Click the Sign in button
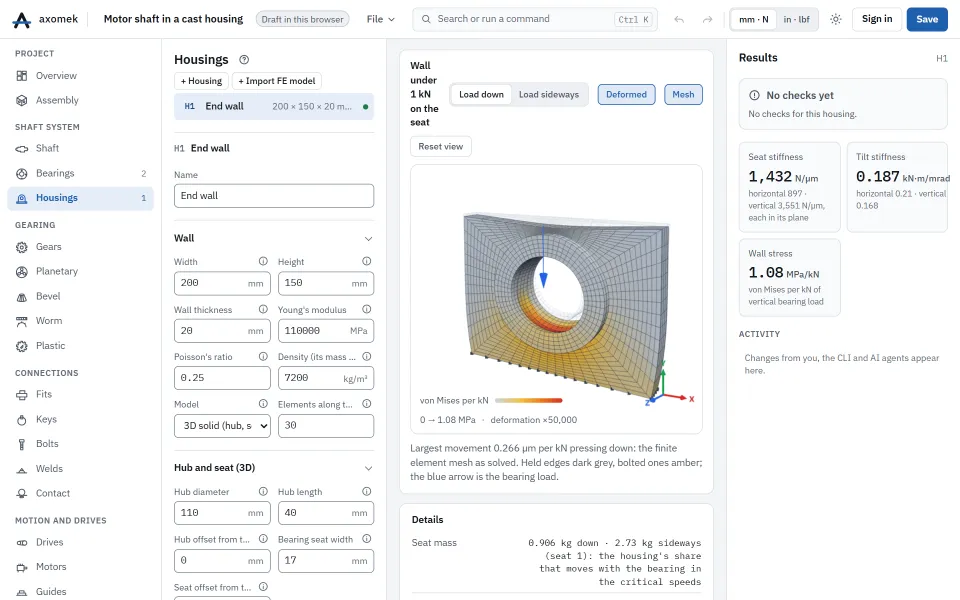Image resolution: width=960 pixels, height=600 pixels. point(877,19)
